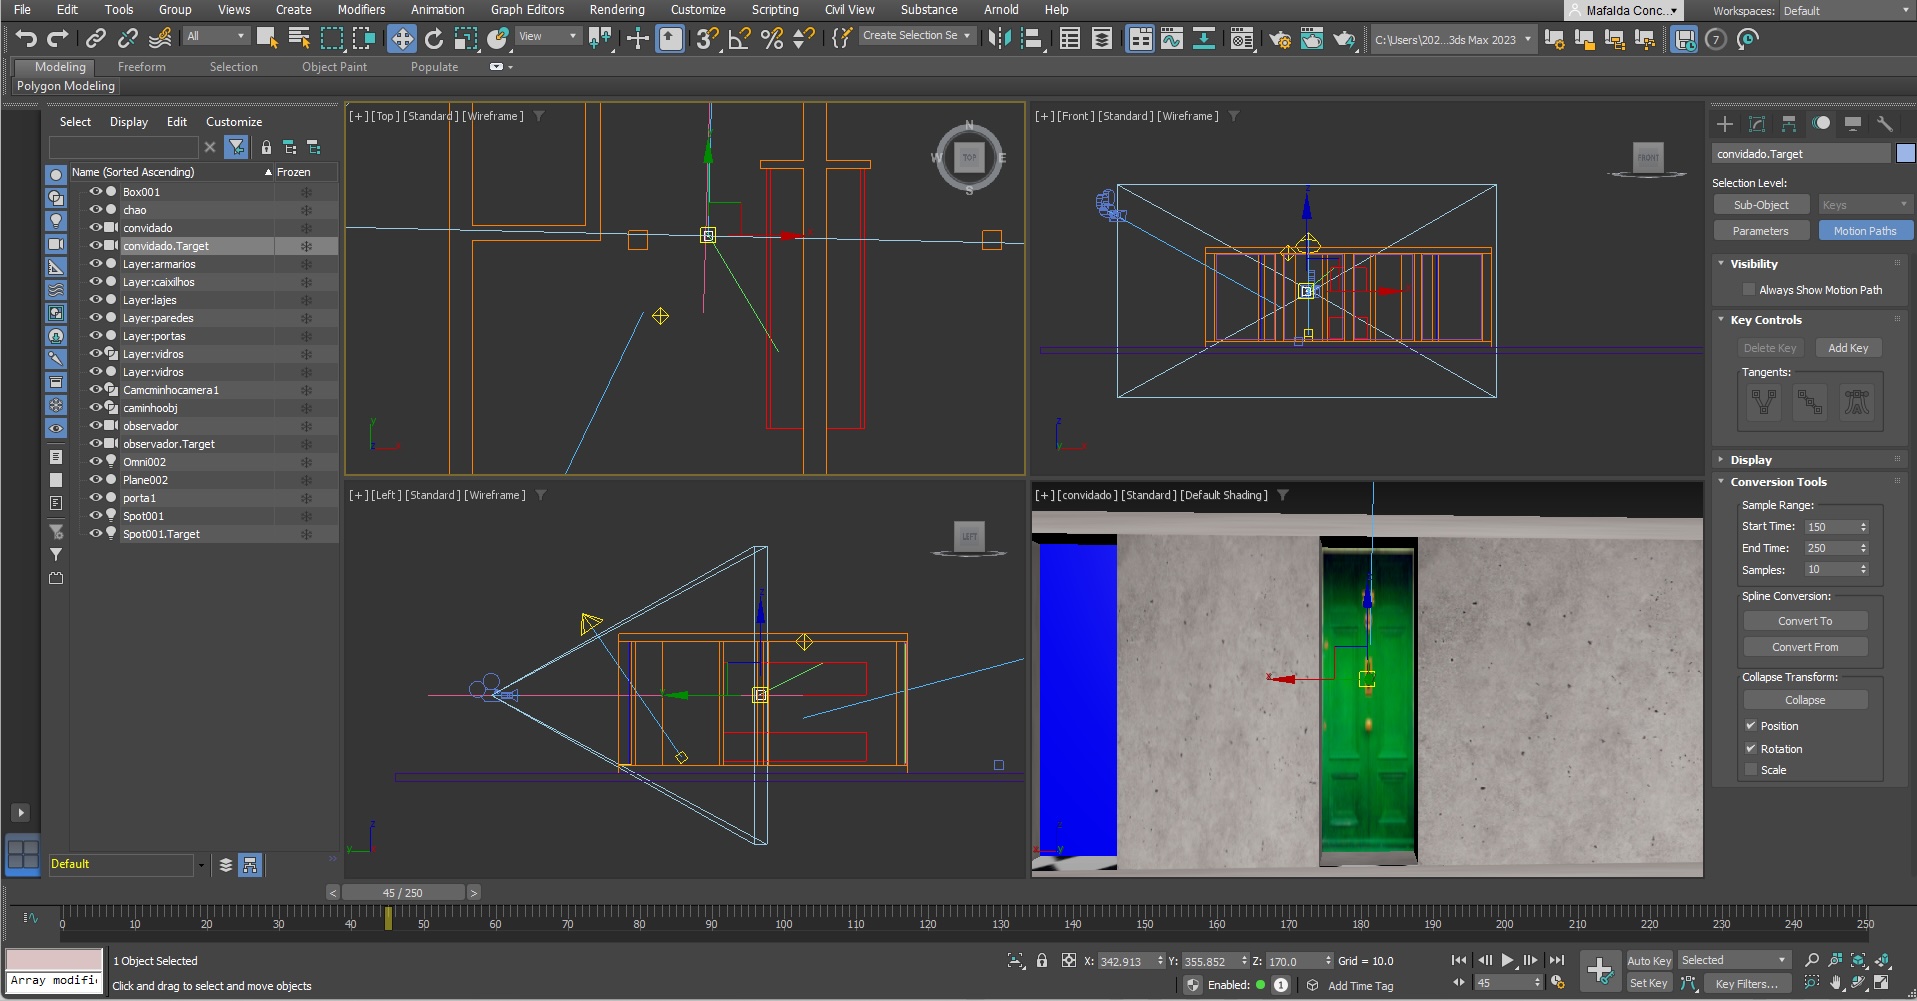Open the Selected key filter dropdown
The width and height of the screenshot is (1917, 1001).
coord(1733,960)
